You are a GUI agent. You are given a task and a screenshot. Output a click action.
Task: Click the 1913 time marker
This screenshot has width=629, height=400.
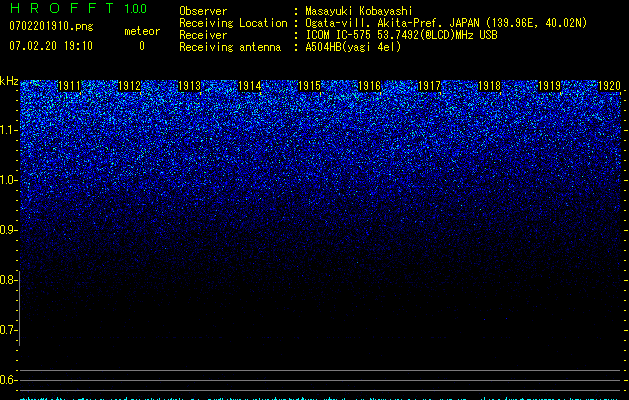tap(189, 86)
